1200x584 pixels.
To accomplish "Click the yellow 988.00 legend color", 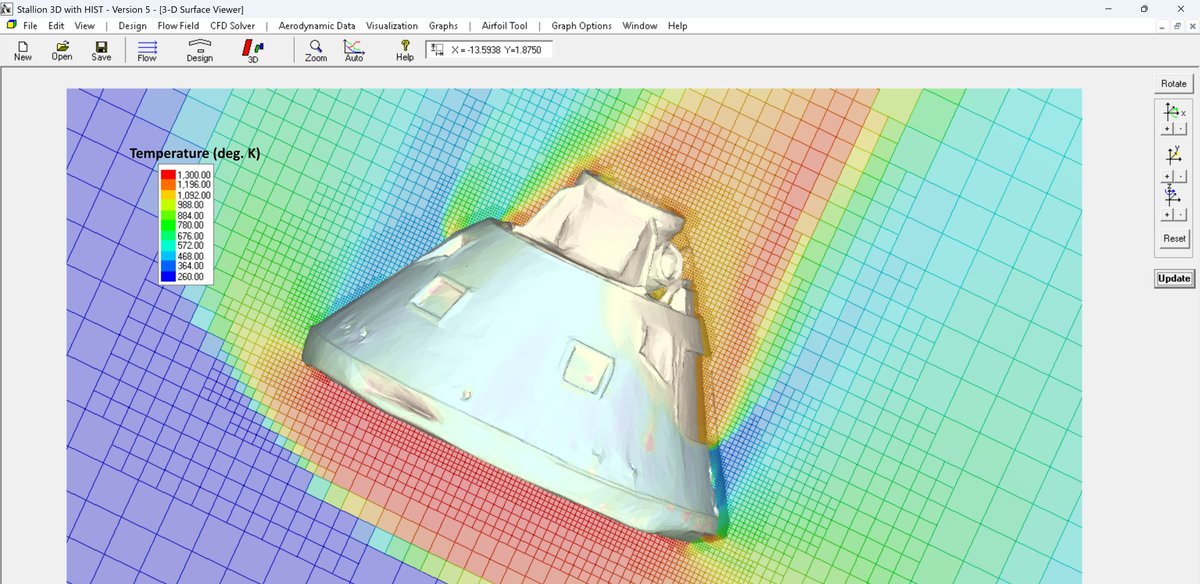I will pyautogui.click(x=168, y=205).
